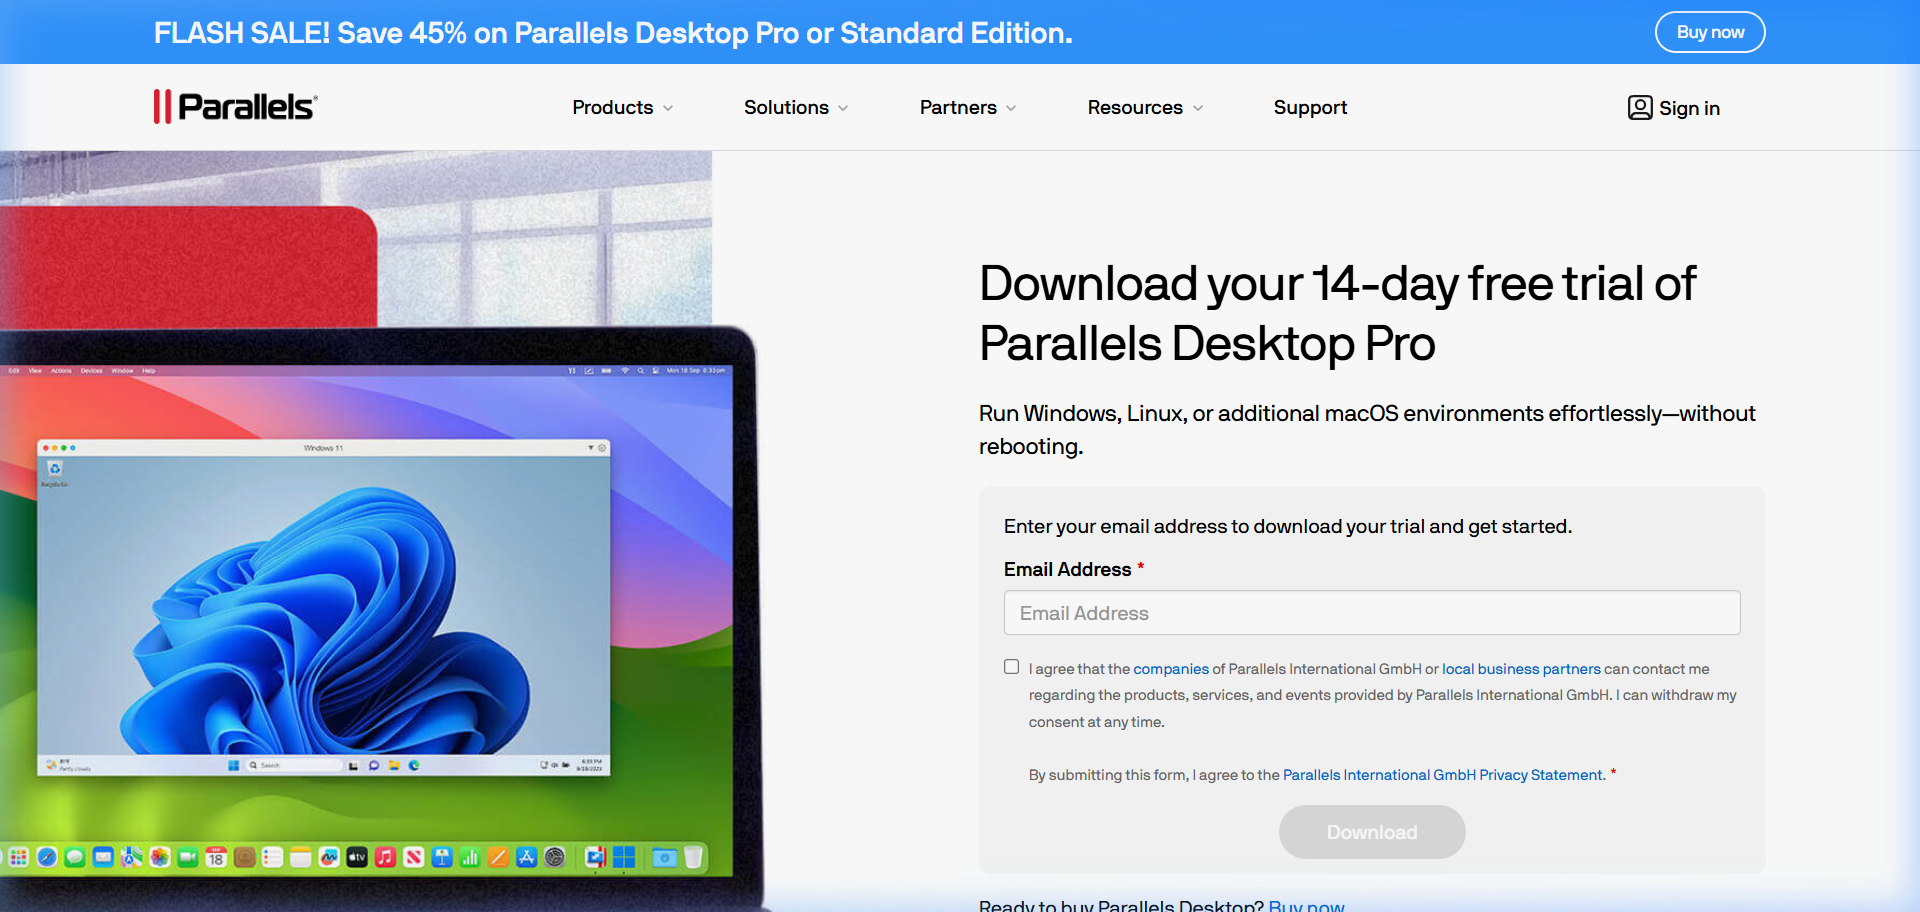Screen dimensions: 1920x912
Task: Click the Sign in account link
Action: click(x=1674, y=108)
